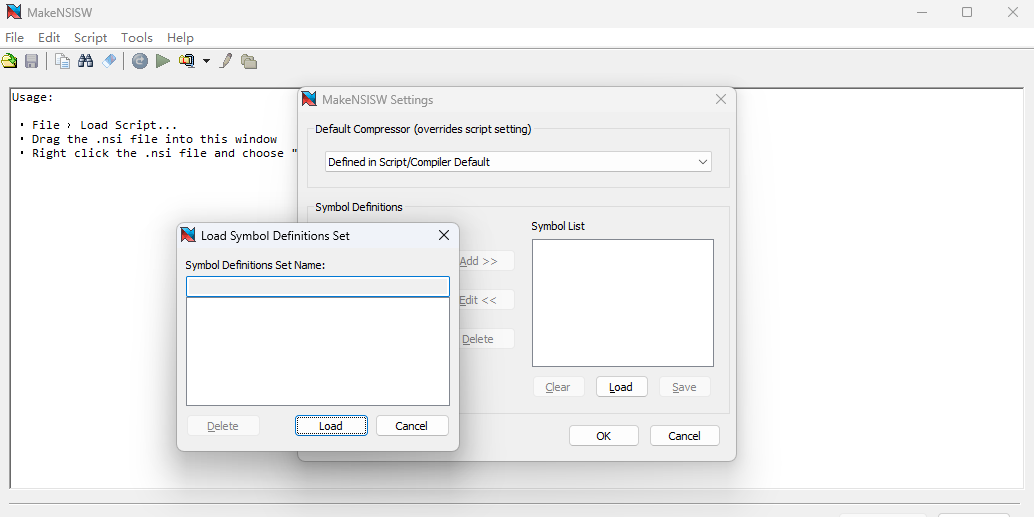This screenshot has width=1034, height=517.
Task: Expand the compressor toolbar dropdown arrow
Action: coord(206,61)
